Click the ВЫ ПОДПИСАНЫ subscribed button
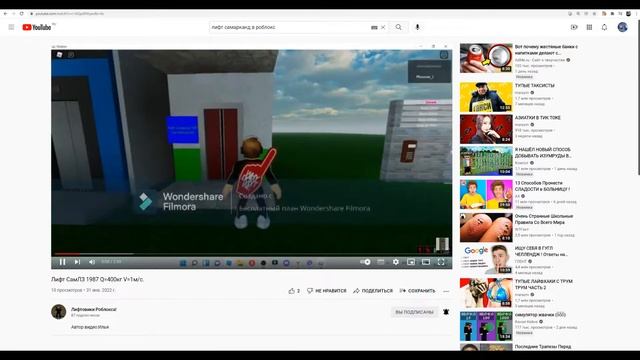 [x=414, y=312]
